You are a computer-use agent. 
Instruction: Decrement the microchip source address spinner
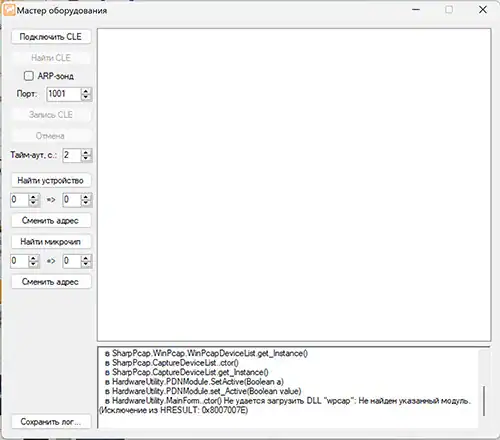(x=33, y=264)
